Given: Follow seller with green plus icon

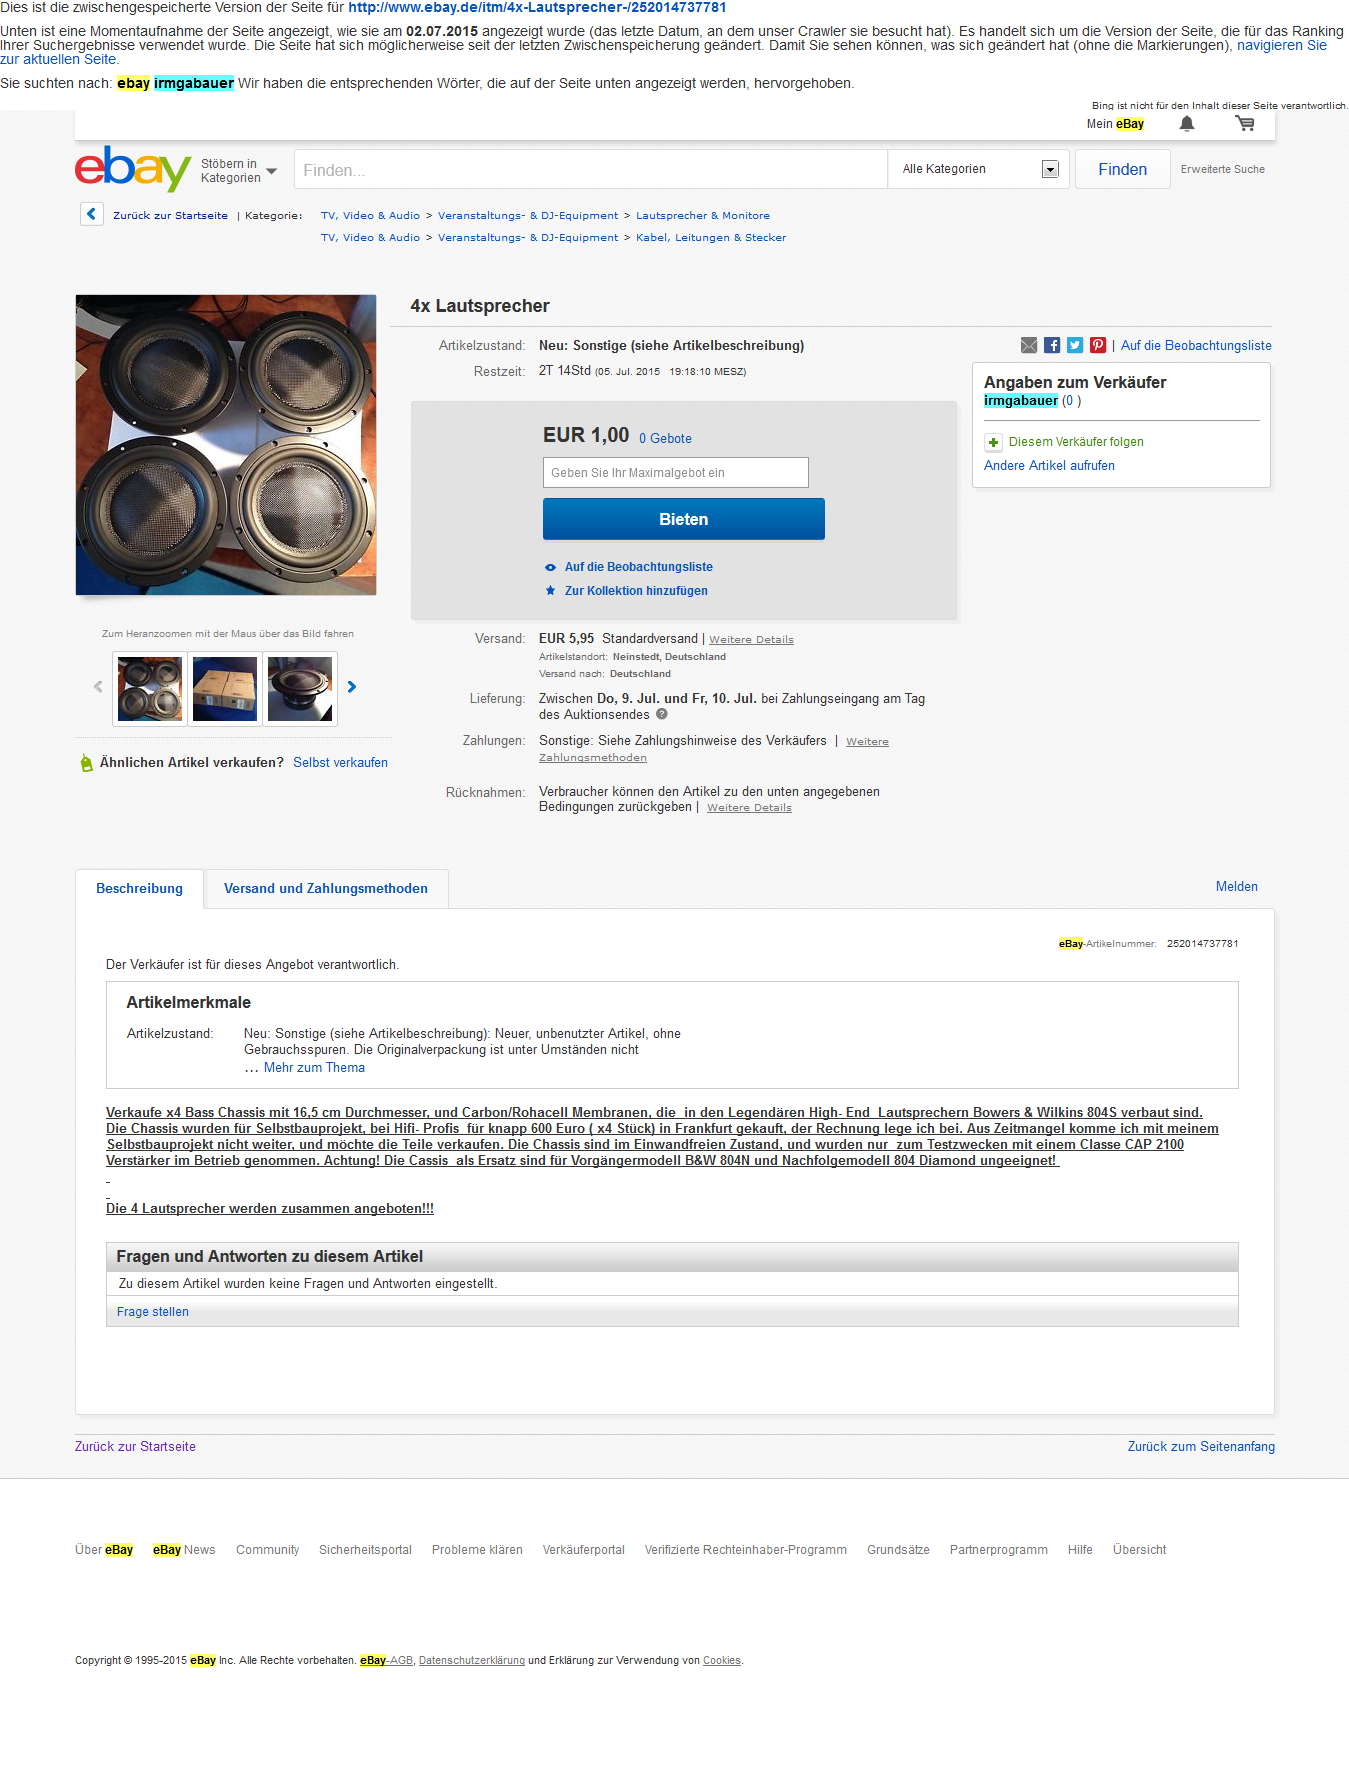Looking at the screenshot, I should click(x=993, y=442).
